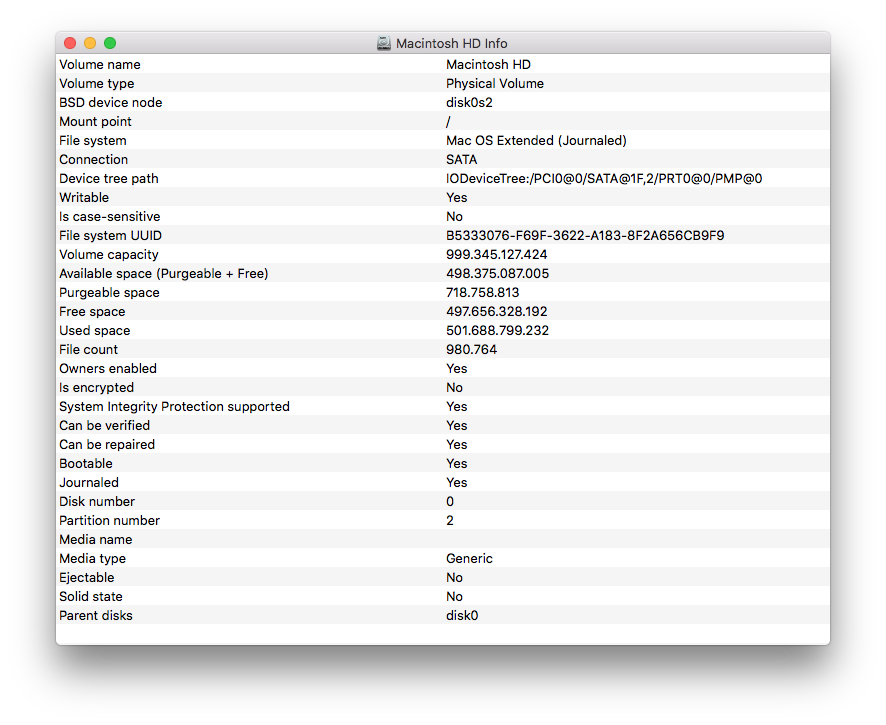Select the BSD device node row
Image resolution: width=886 pixels, height=725 pixels.
tap(443, 102)
